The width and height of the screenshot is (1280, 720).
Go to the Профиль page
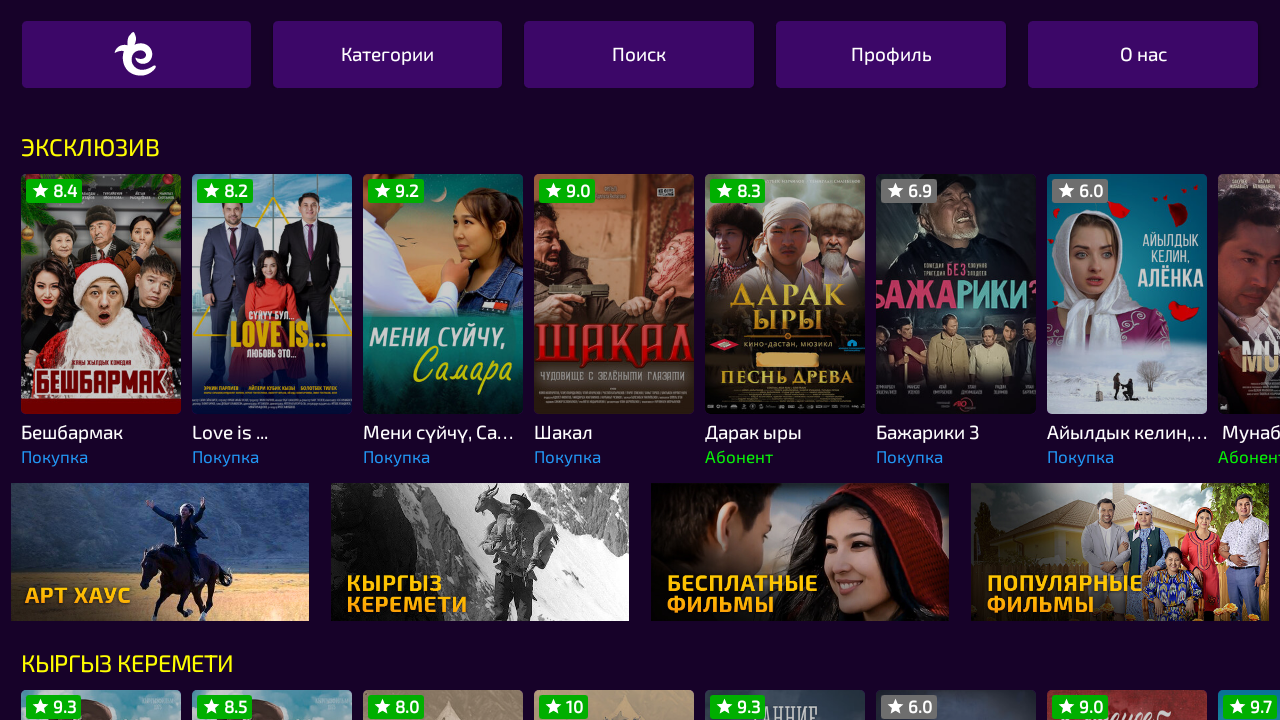pos(891,54)
